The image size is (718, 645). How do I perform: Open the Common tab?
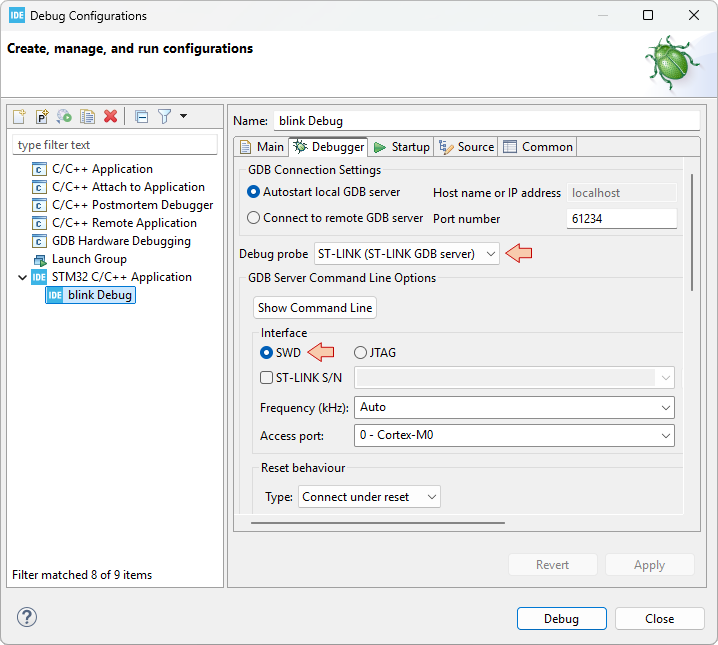click(538, 147)
